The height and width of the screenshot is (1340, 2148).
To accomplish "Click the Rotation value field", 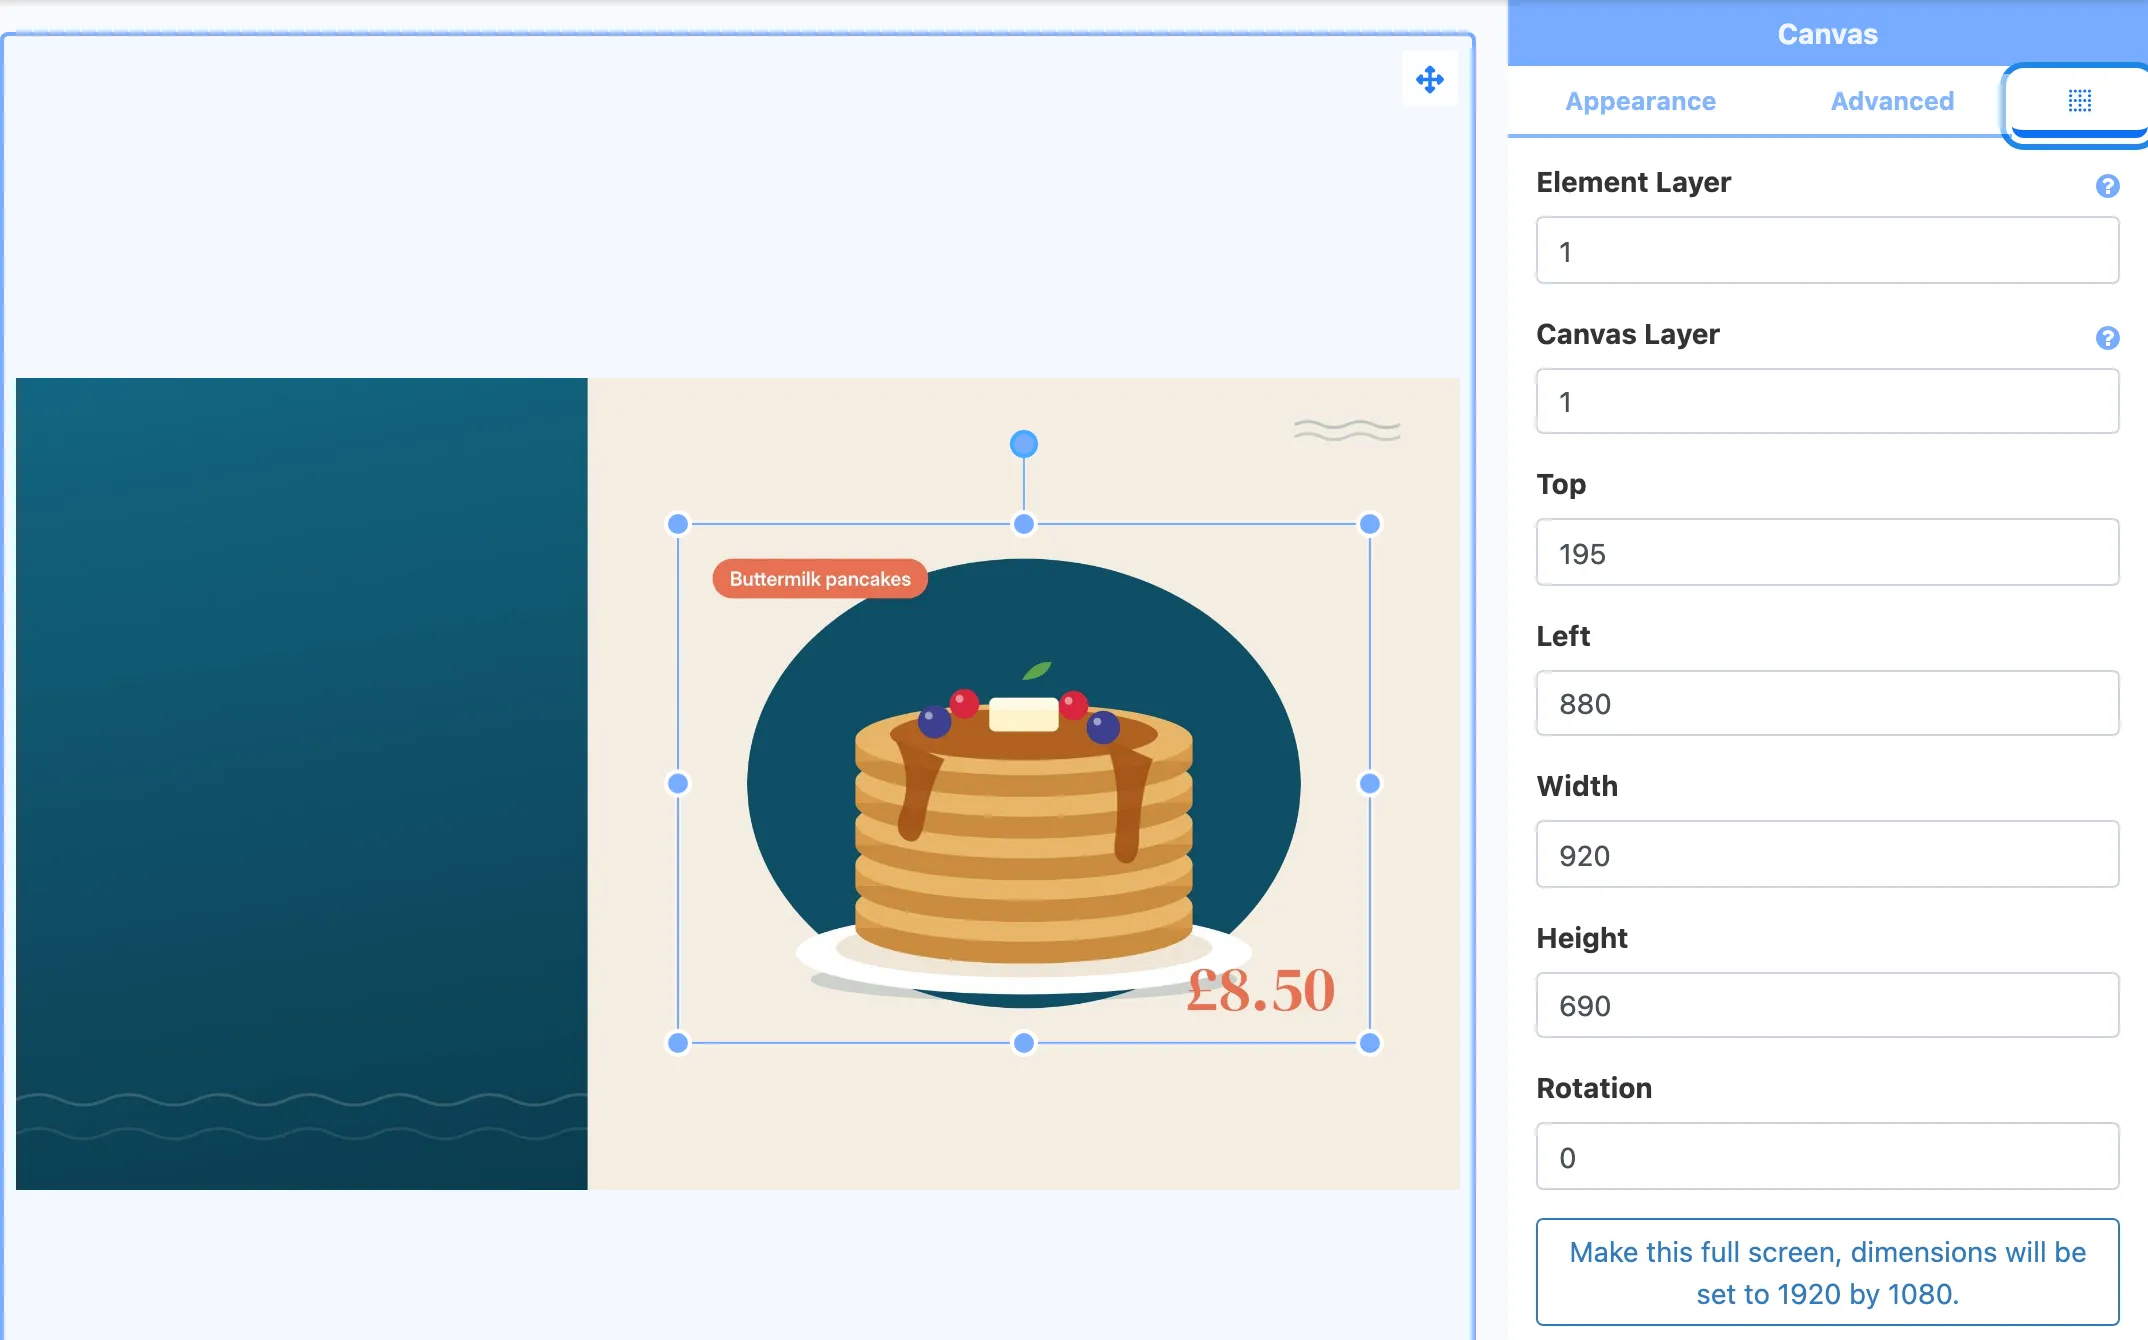I will point(1827,1157).
